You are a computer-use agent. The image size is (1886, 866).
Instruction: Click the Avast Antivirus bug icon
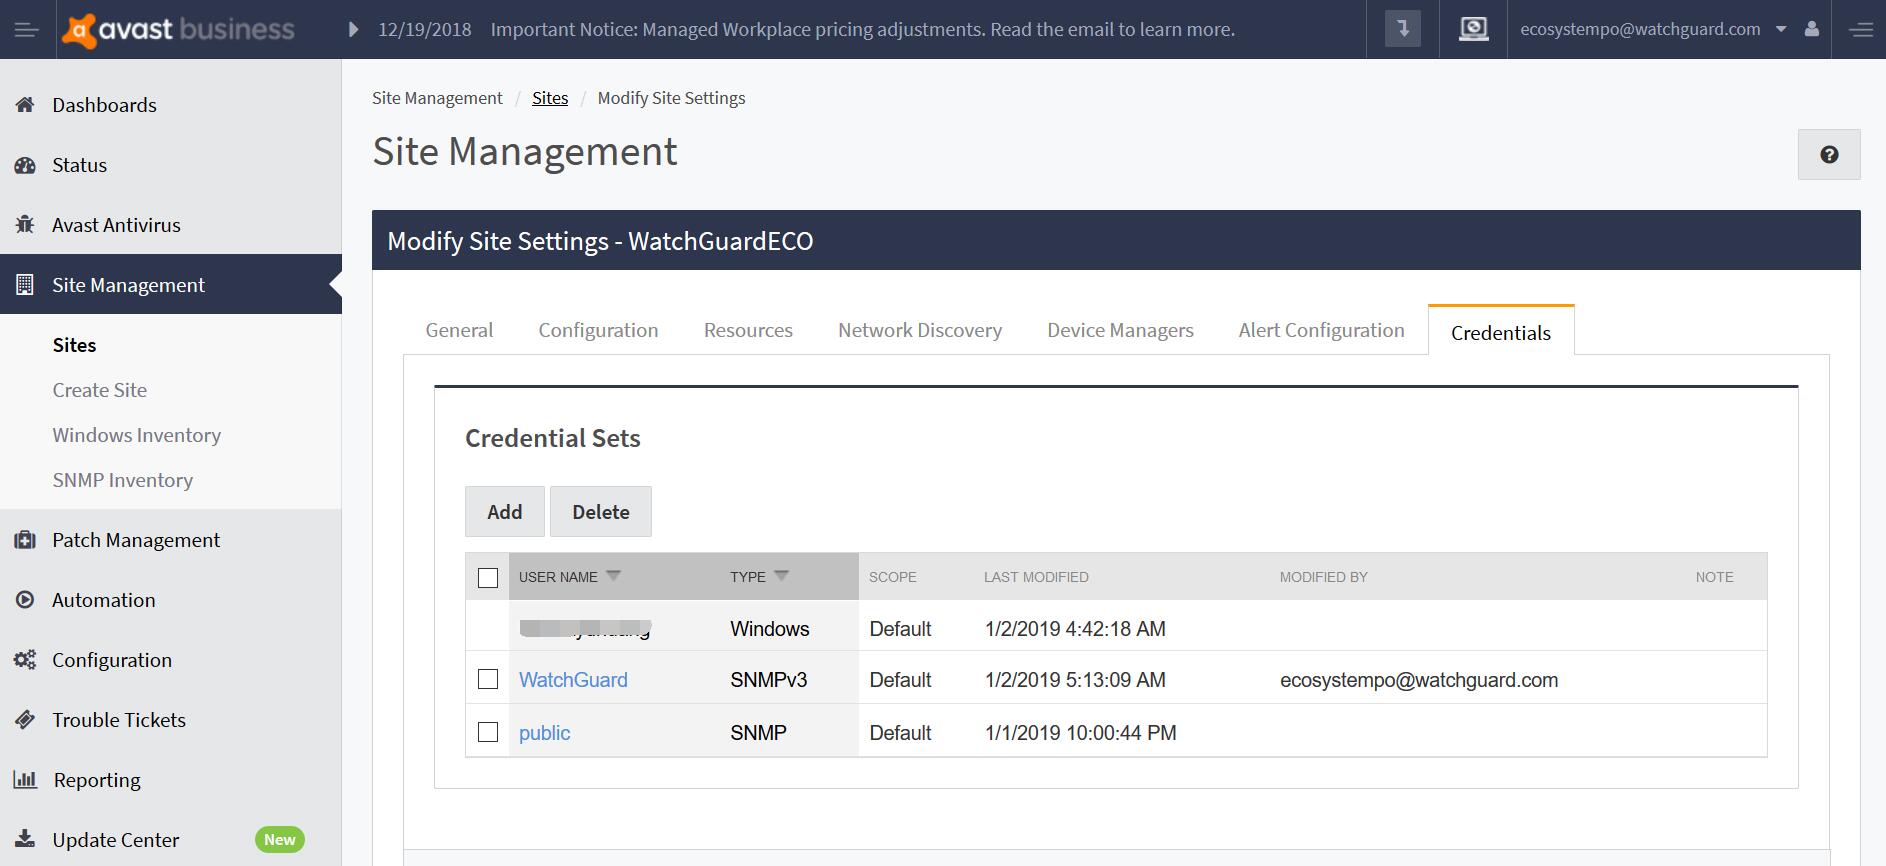[25, 224]
